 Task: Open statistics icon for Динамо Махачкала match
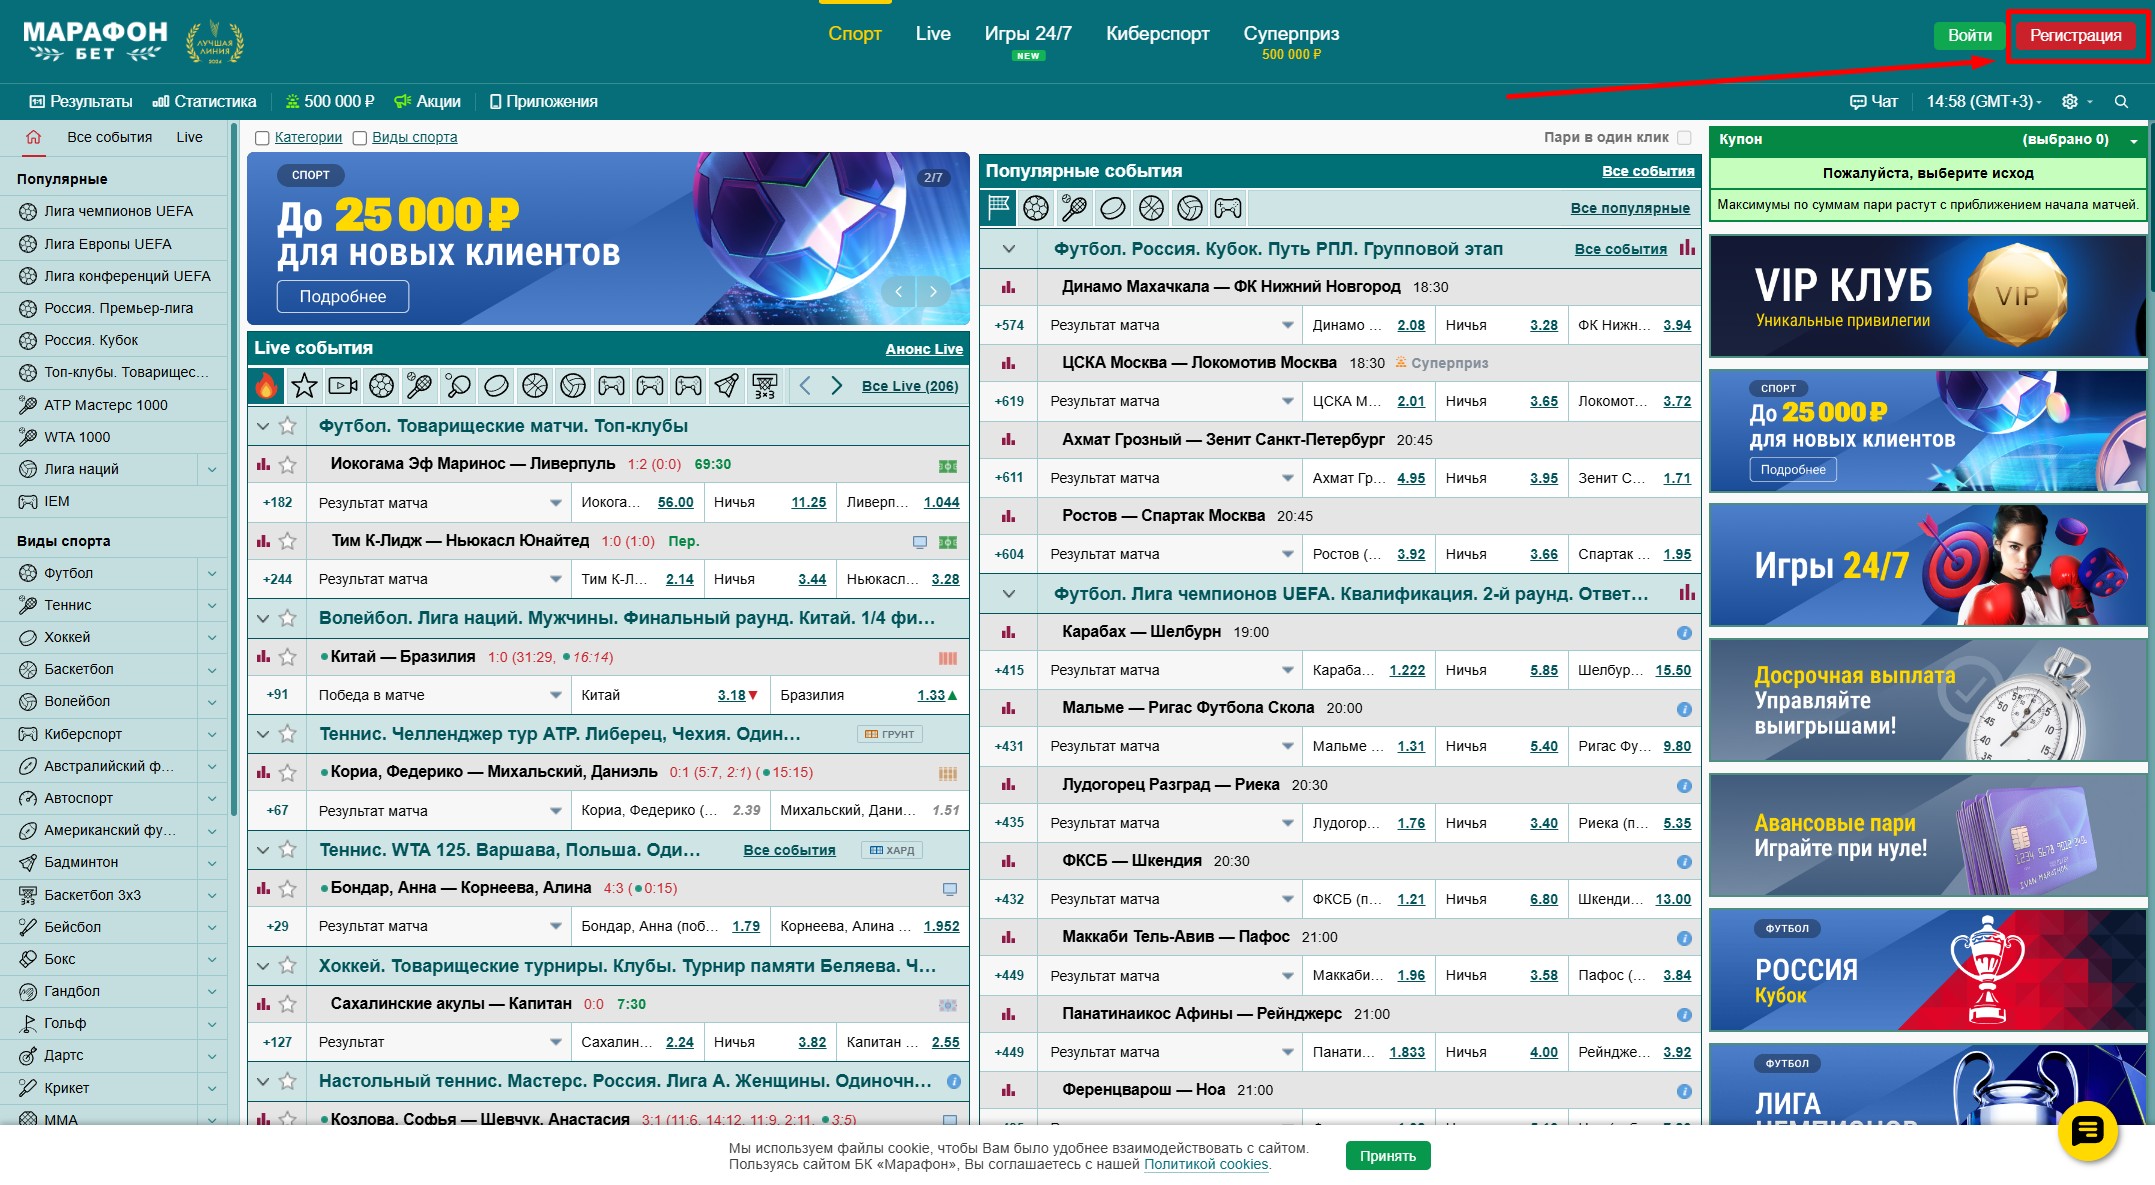click(1008, 287)
